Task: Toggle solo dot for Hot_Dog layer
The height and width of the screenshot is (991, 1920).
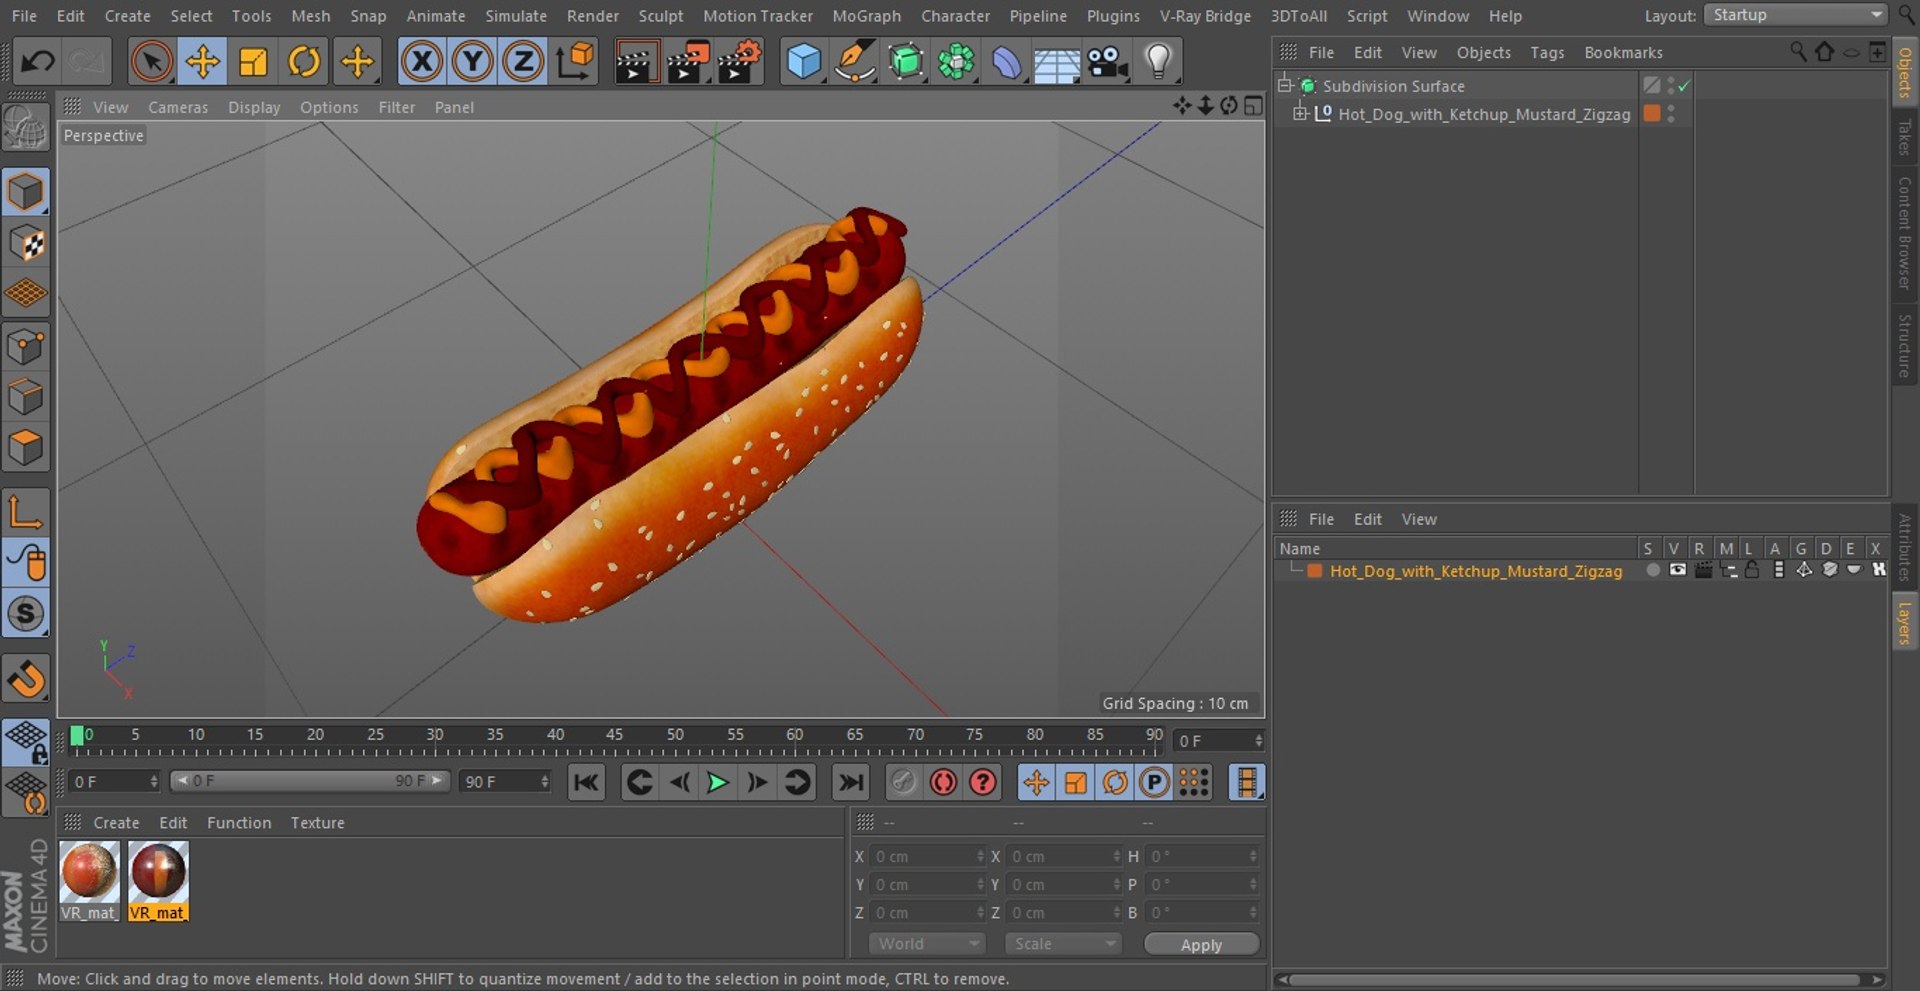Action: [x=1653, y=570]
